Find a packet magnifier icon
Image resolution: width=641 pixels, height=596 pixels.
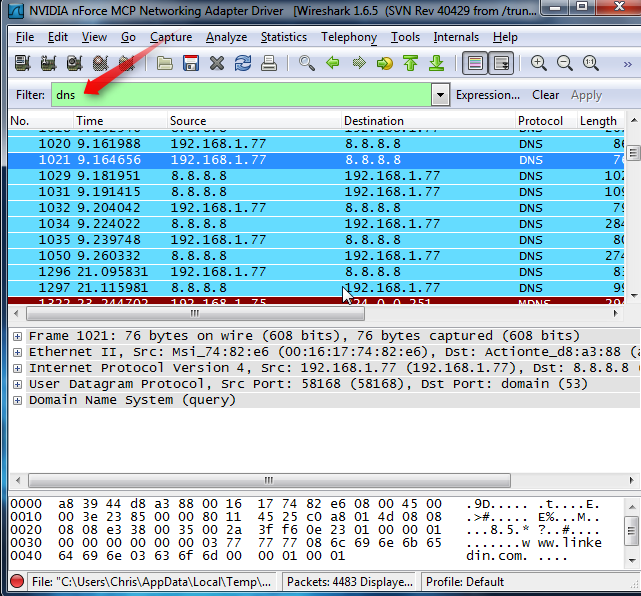[307, 63]
